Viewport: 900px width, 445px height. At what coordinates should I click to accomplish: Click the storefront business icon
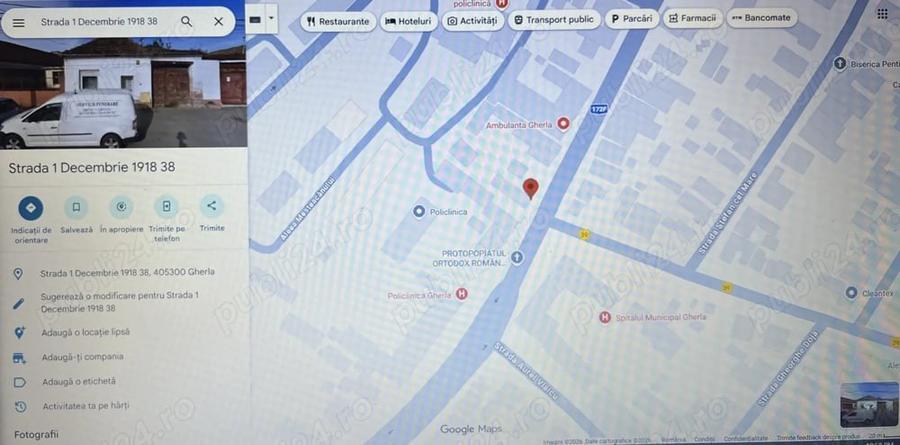click(19, 358)
